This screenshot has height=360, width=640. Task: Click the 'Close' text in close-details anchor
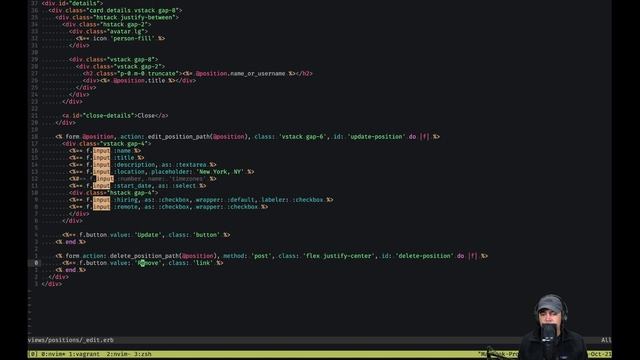point(146,116)
